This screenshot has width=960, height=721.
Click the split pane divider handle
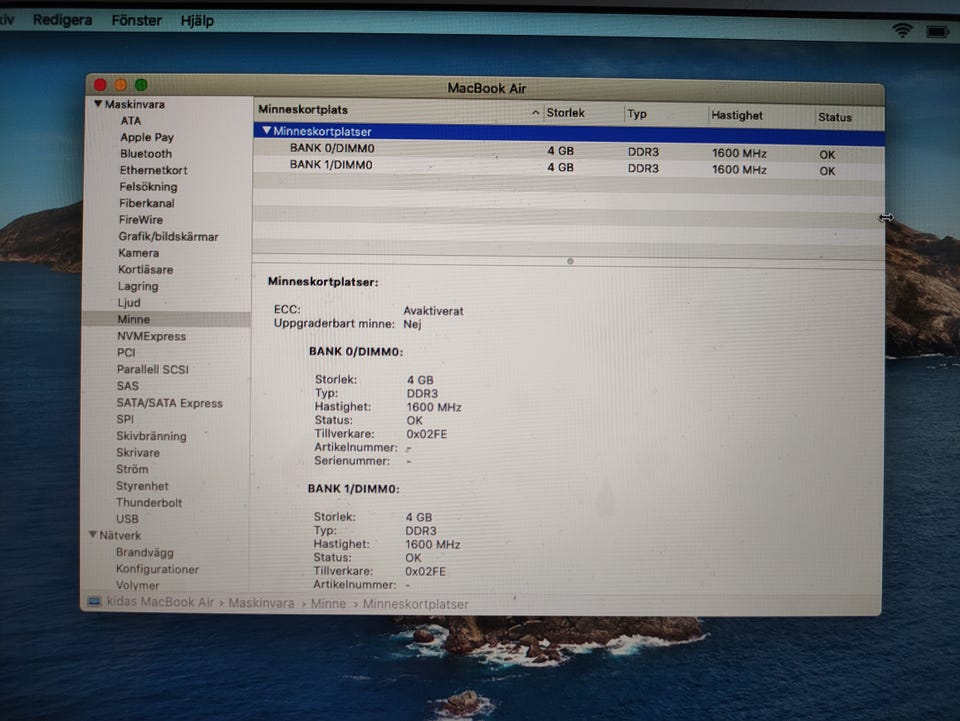coord(569,261)
